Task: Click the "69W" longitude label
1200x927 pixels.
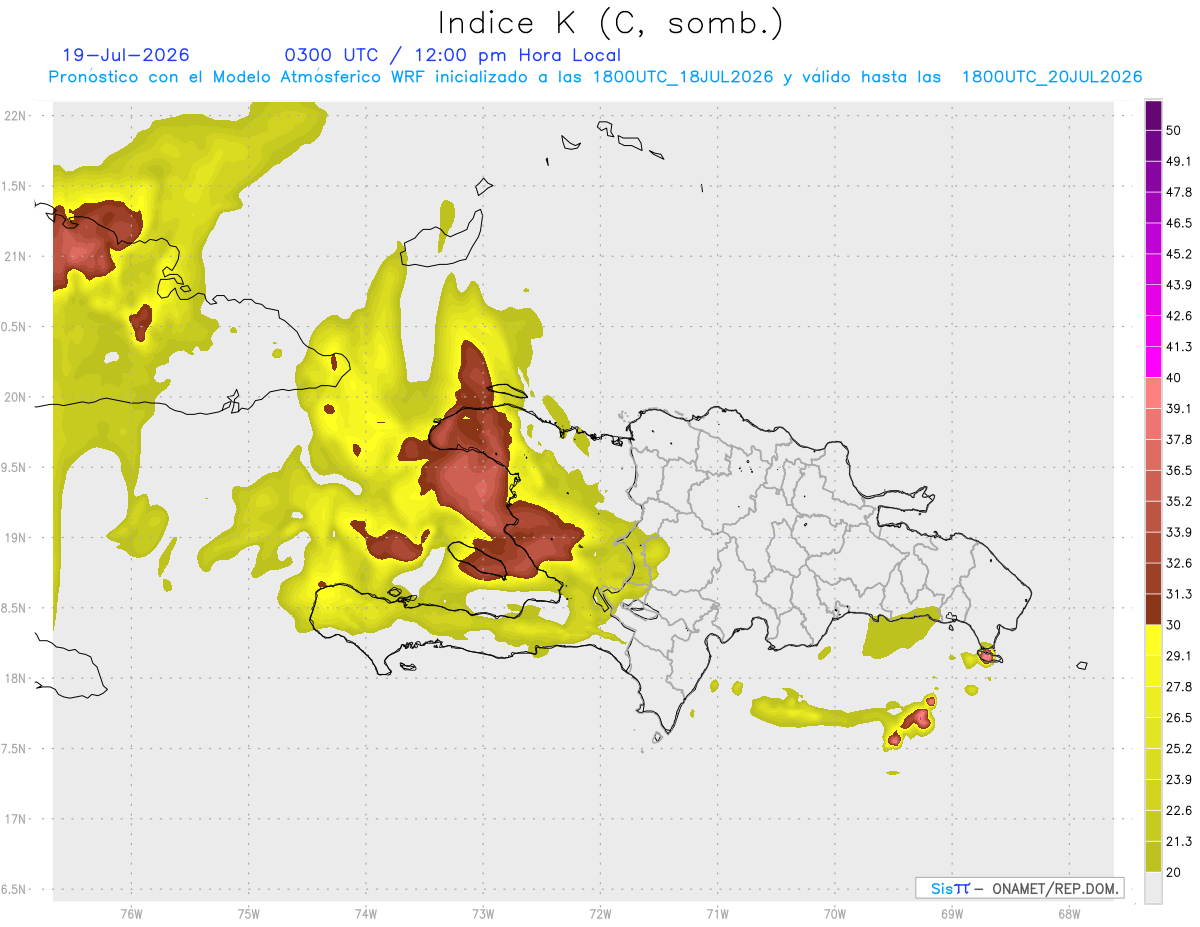Action: click(x=952, y=913)
